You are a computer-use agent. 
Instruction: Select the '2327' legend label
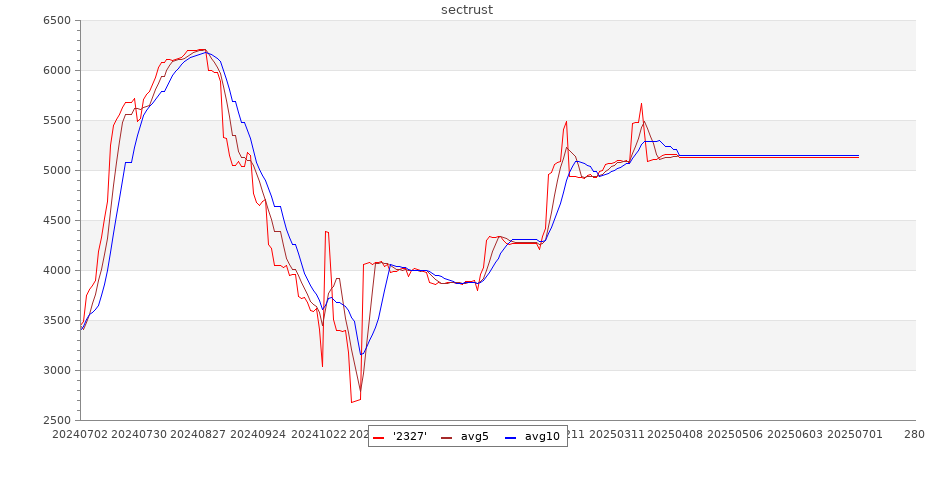[410, 436]
